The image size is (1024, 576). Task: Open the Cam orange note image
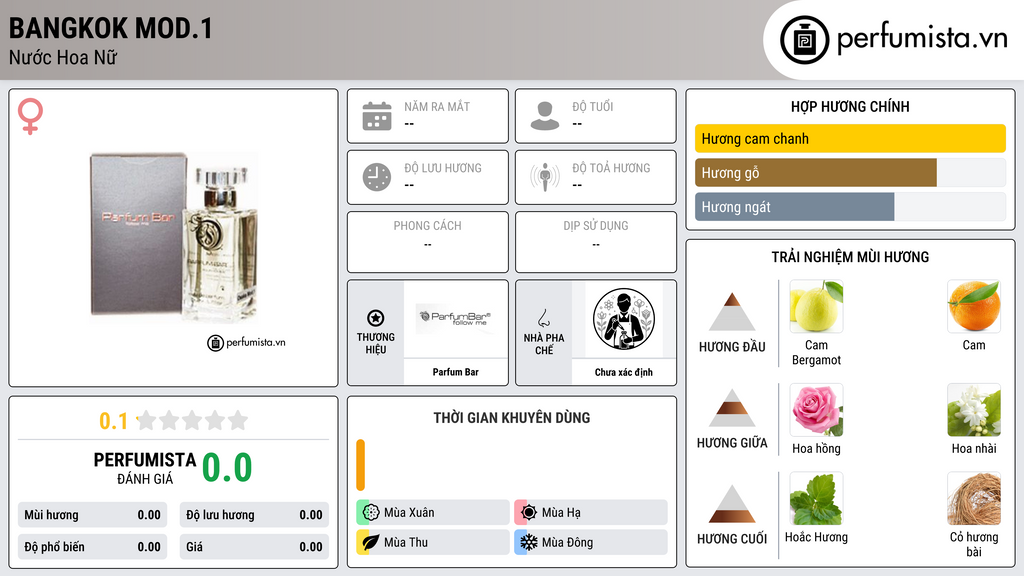tap(974, 306)
